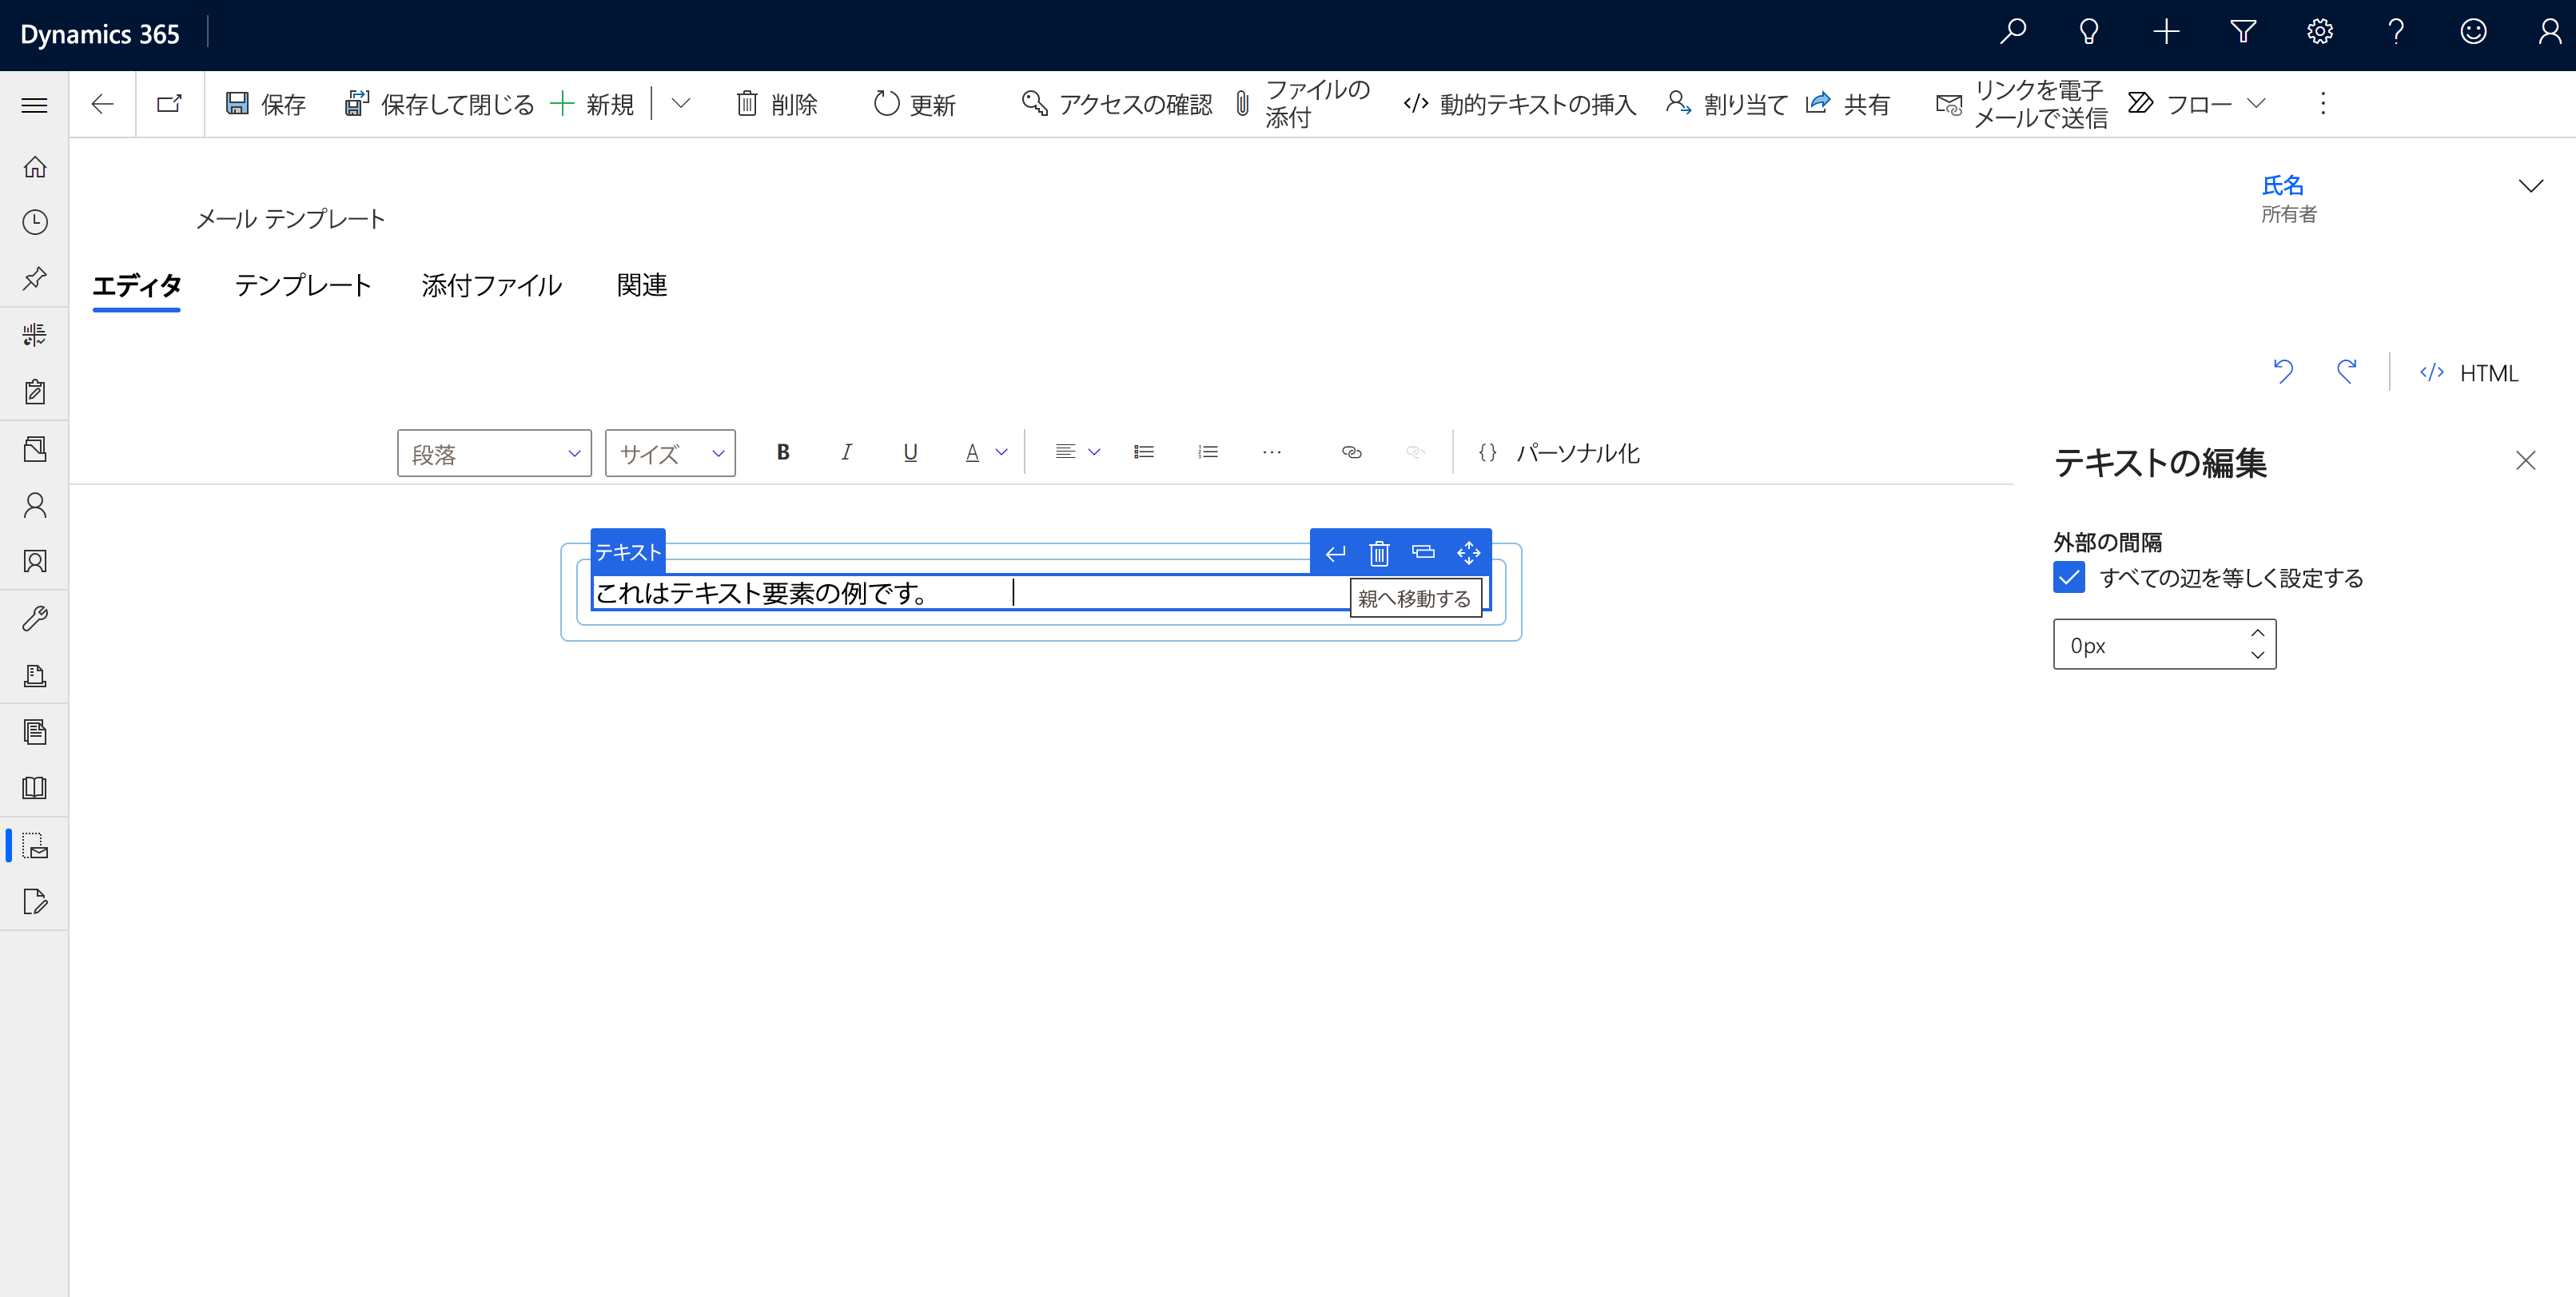Click the smiley feedback icon

pyautogui.click(x=2473, y=32)
